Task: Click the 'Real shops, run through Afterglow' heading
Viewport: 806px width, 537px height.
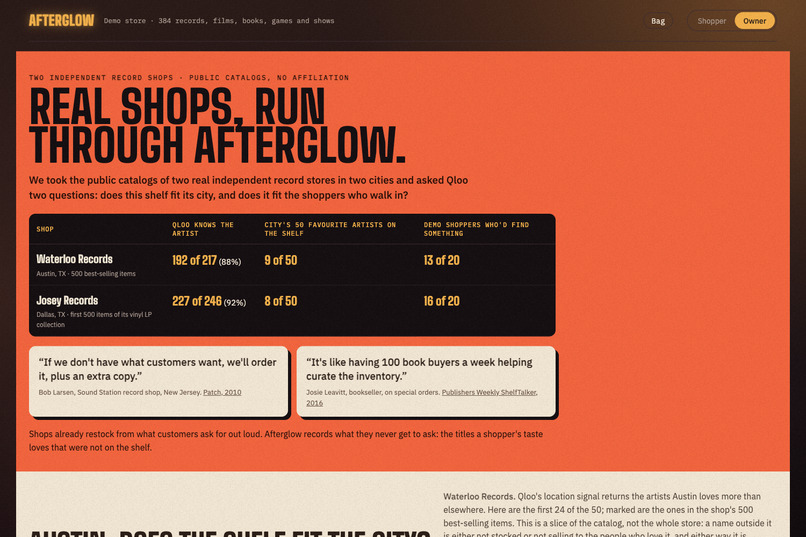Action: 217,125
